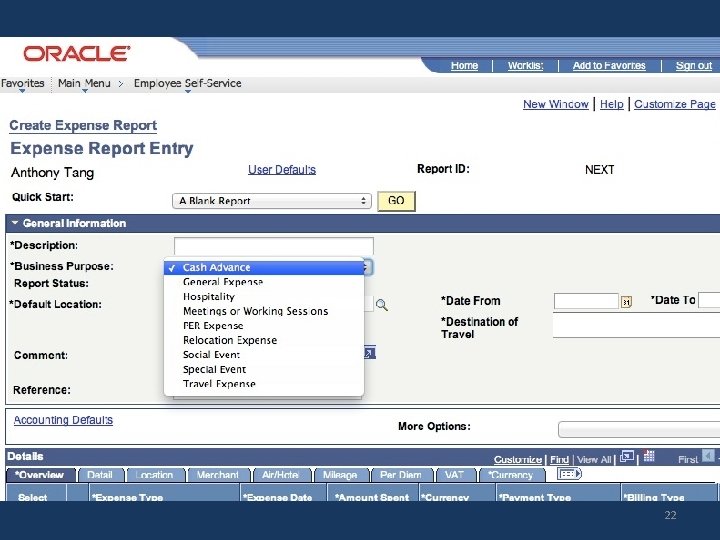Open New Window link
Screen dimensions: 720x540
click(556, 104)
